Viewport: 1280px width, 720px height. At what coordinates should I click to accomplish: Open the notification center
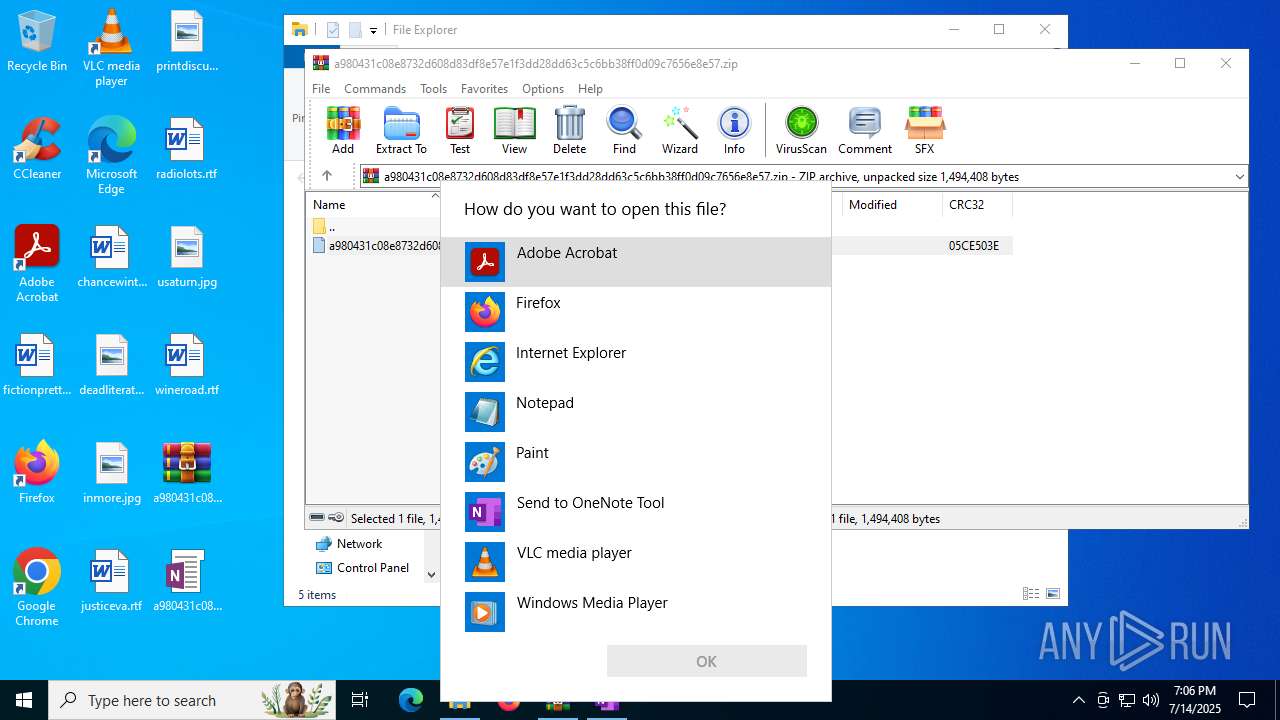pyautogui.click(x=1247, y=700)
